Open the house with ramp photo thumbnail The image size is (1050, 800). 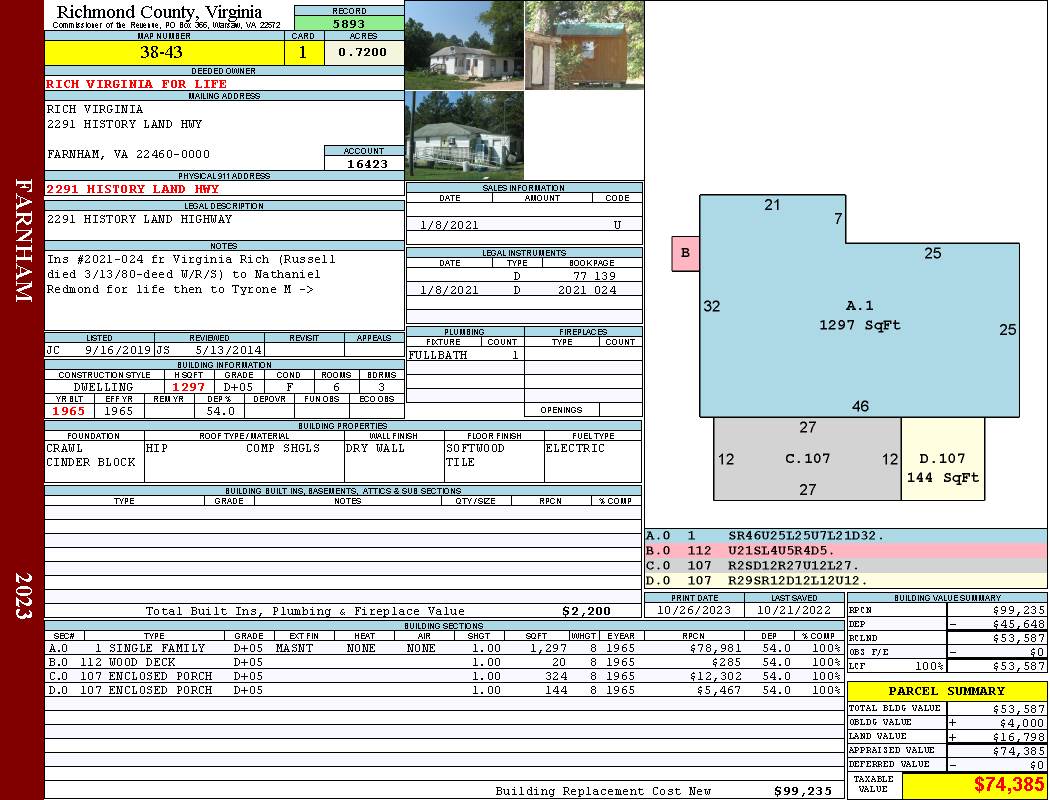click(x=464, y=135)
